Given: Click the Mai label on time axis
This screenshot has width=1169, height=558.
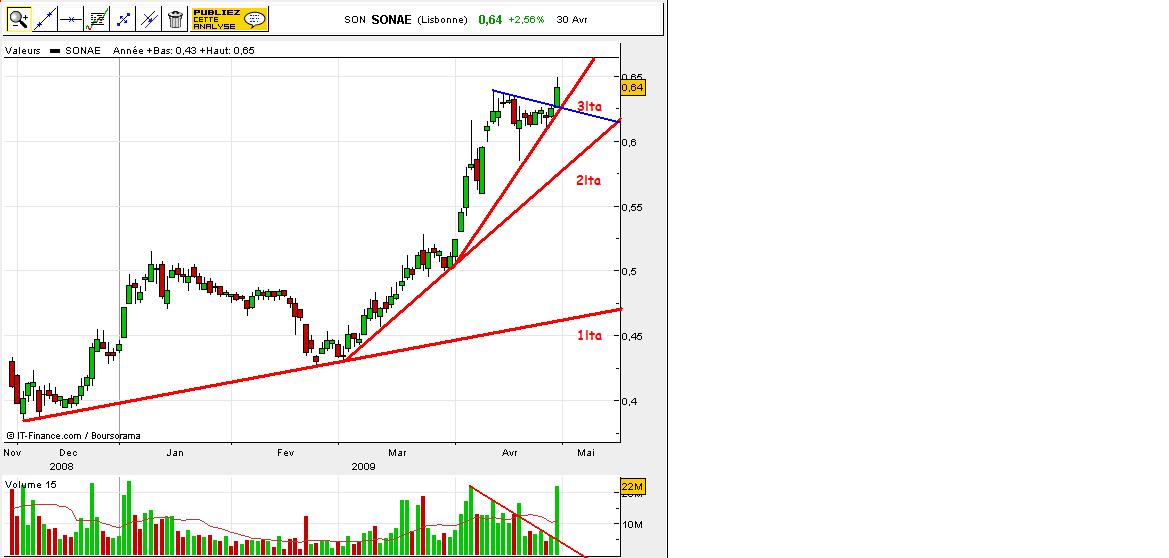Looking at the screenshot, I should coord(587,453).
